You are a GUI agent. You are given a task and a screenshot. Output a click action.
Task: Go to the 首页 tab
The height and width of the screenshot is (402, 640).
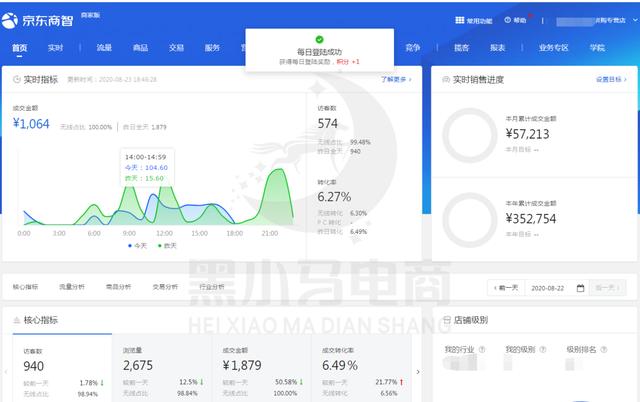tap(19, 48)
